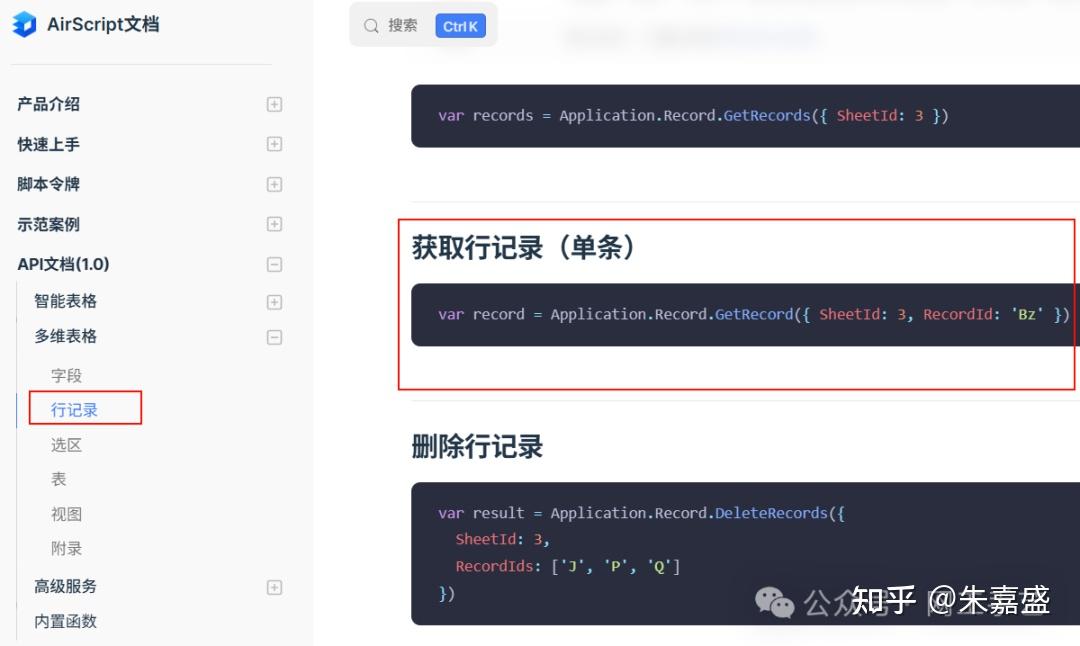Viewport: 1080px width, 646px height.
Task: Open the 附录 page
Action: point(66,549)
